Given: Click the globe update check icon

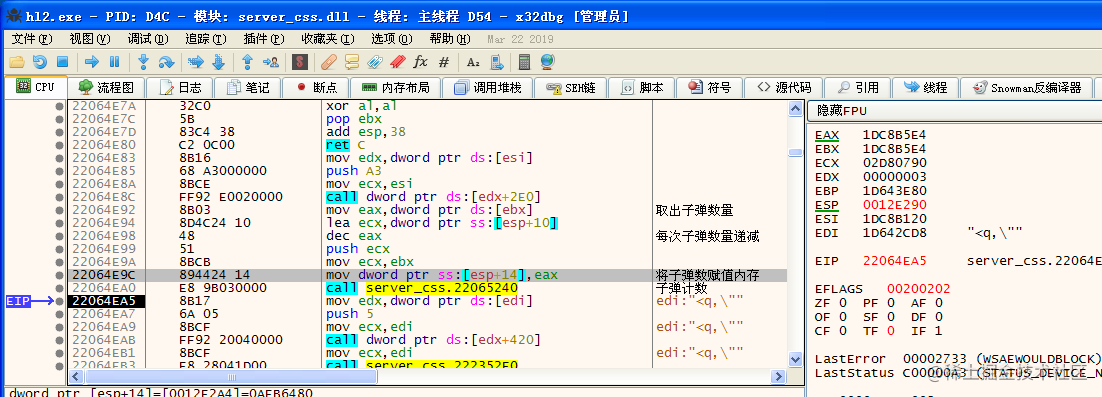Looking at the screenshot, I should pos(547,62).
